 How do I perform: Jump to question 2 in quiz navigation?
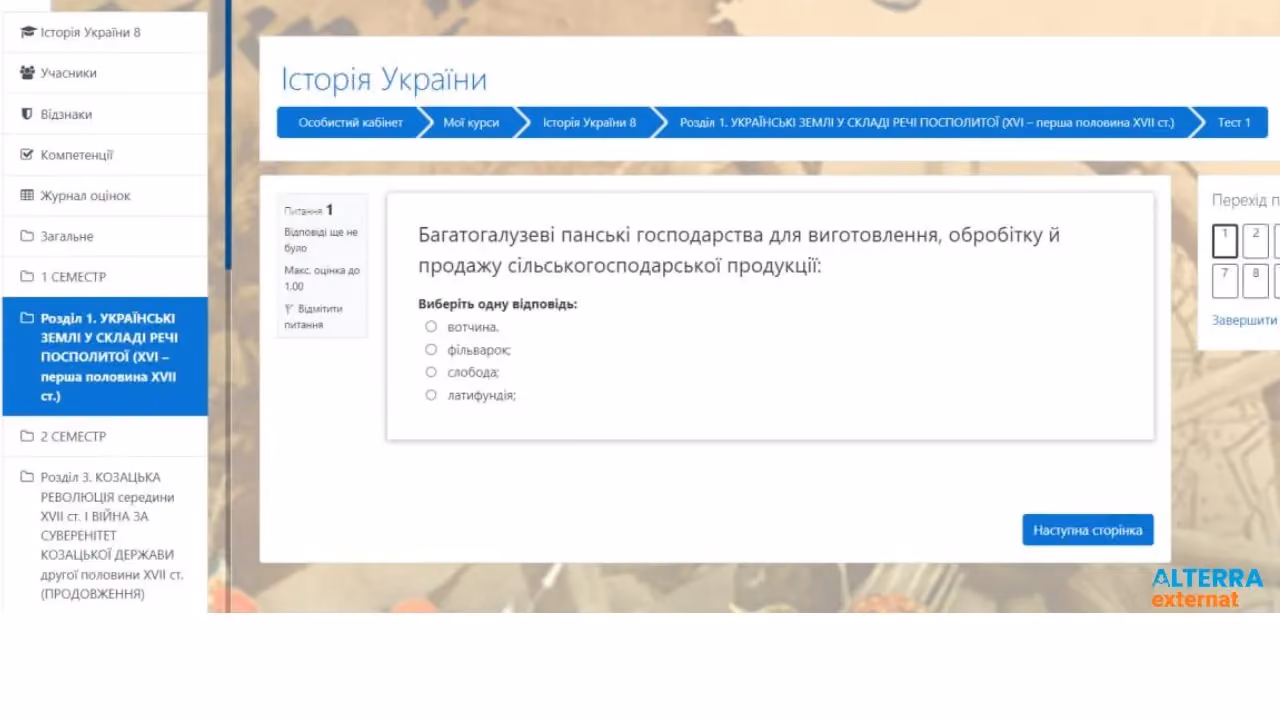(1256, 241)
